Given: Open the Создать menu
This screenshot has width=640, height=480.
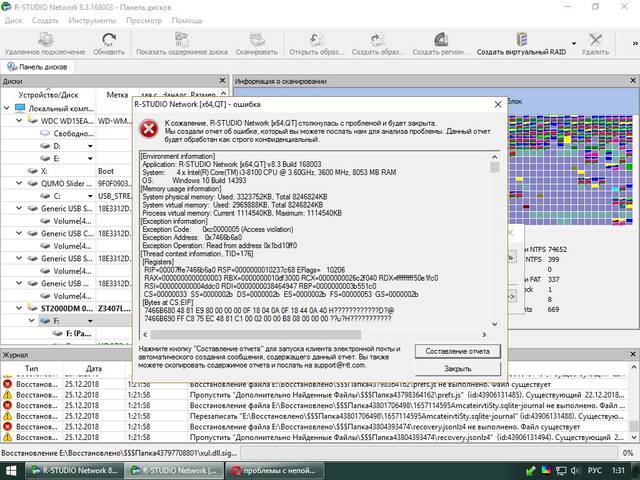Looking at the screenshot, I should 45,20.
